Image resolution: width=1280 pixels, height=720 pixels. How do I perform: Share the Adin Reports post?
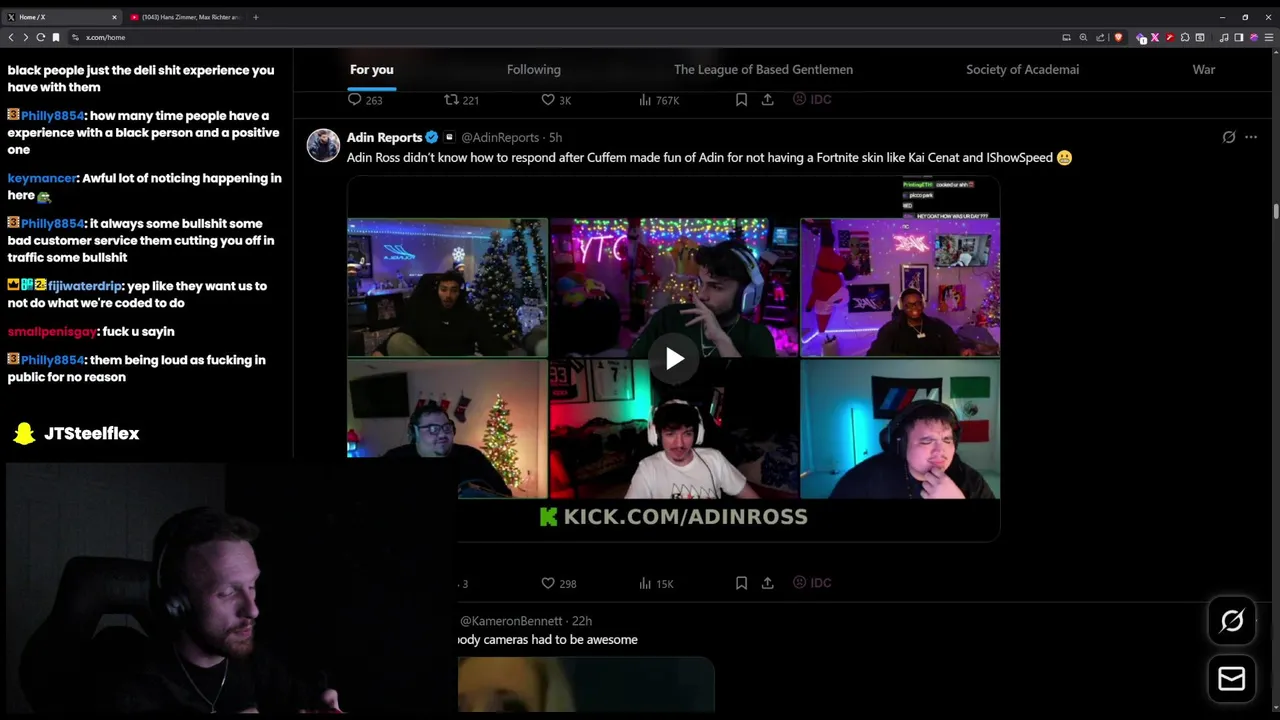(767, 583)
